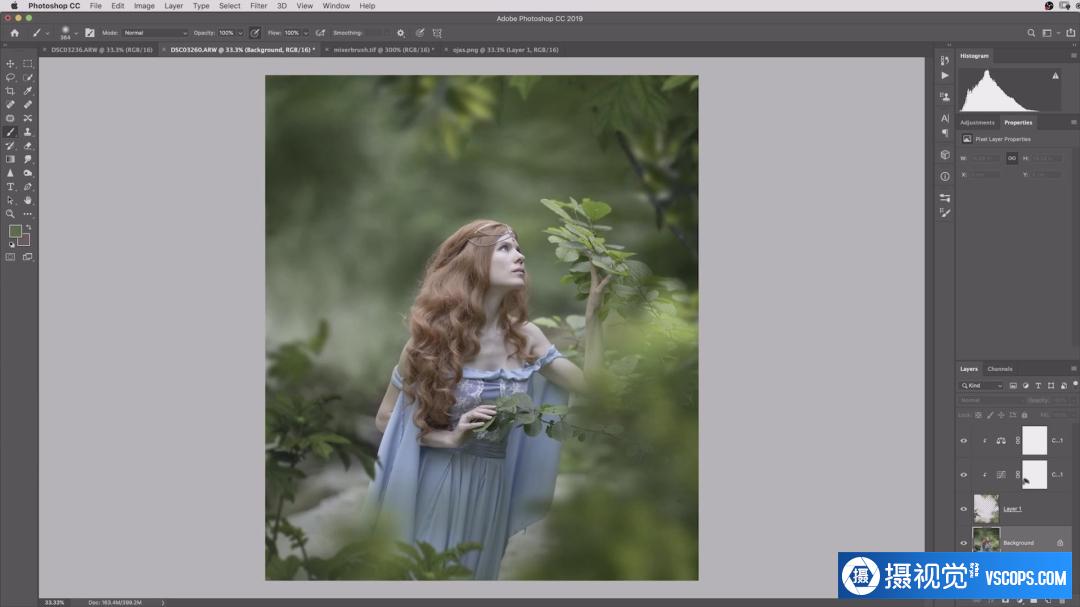
Task: Toggle Quick Mask mode
Action: point(10,257)
